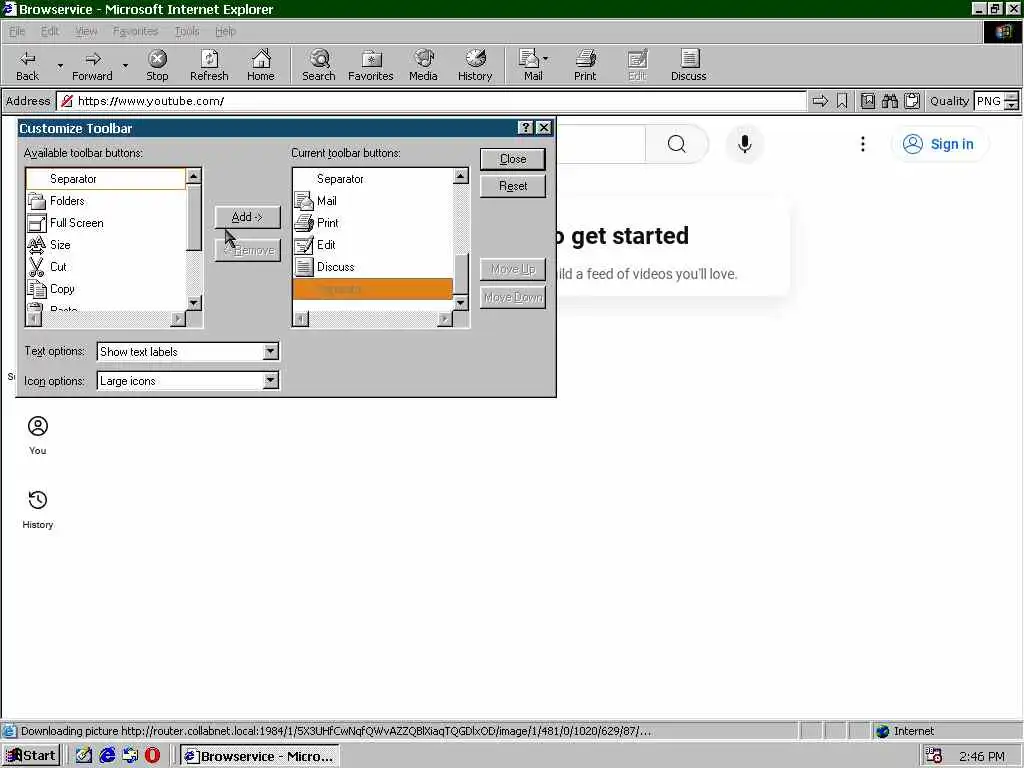
Task: Click the address bar URL field
Action: pos(431,101)
